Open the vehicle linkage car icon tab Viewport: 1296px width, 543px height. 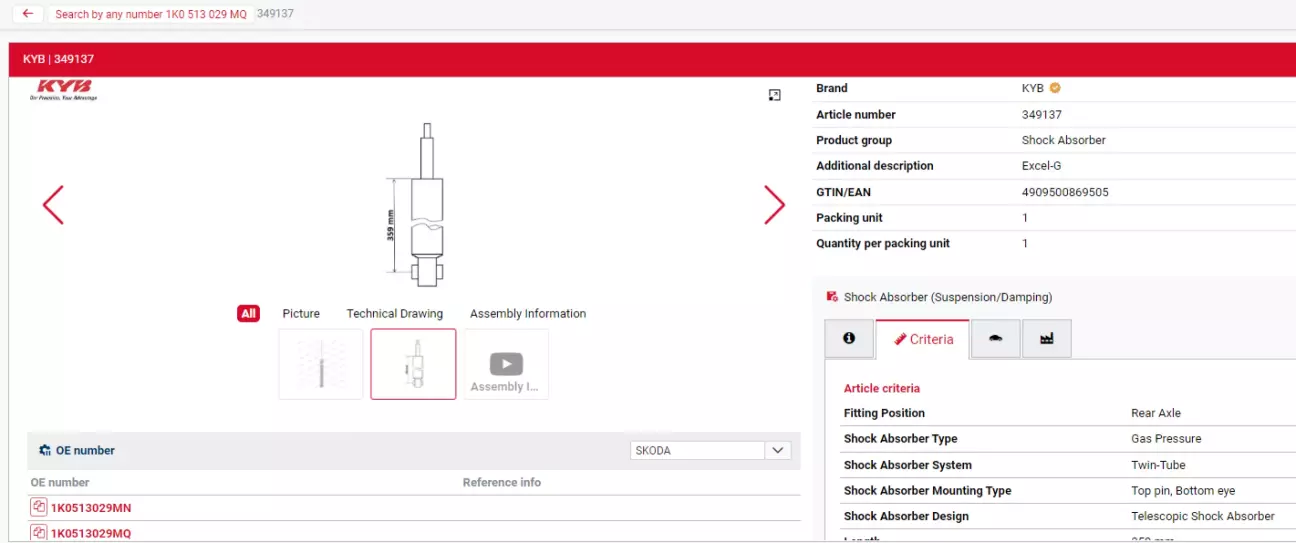click(x=995, y=339)
